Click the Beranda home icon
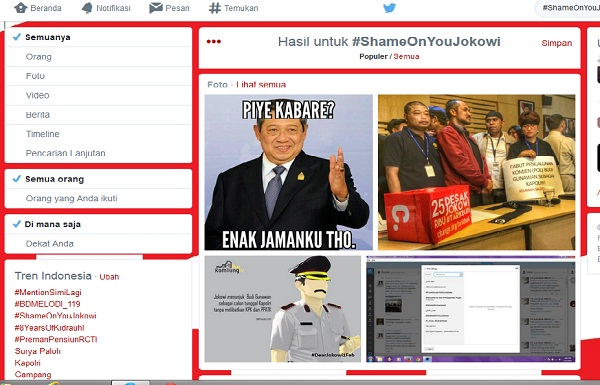Viewport: 600px width, 385px height. coord(20,8)
